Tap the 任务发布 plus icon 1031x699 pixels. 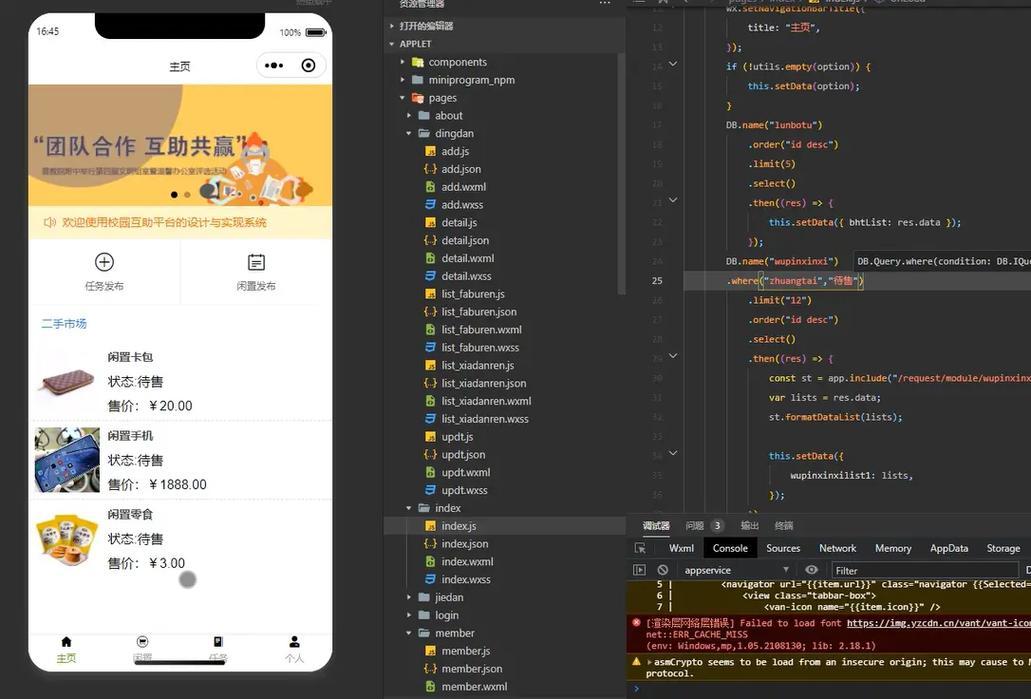click(x=104, y=262)
